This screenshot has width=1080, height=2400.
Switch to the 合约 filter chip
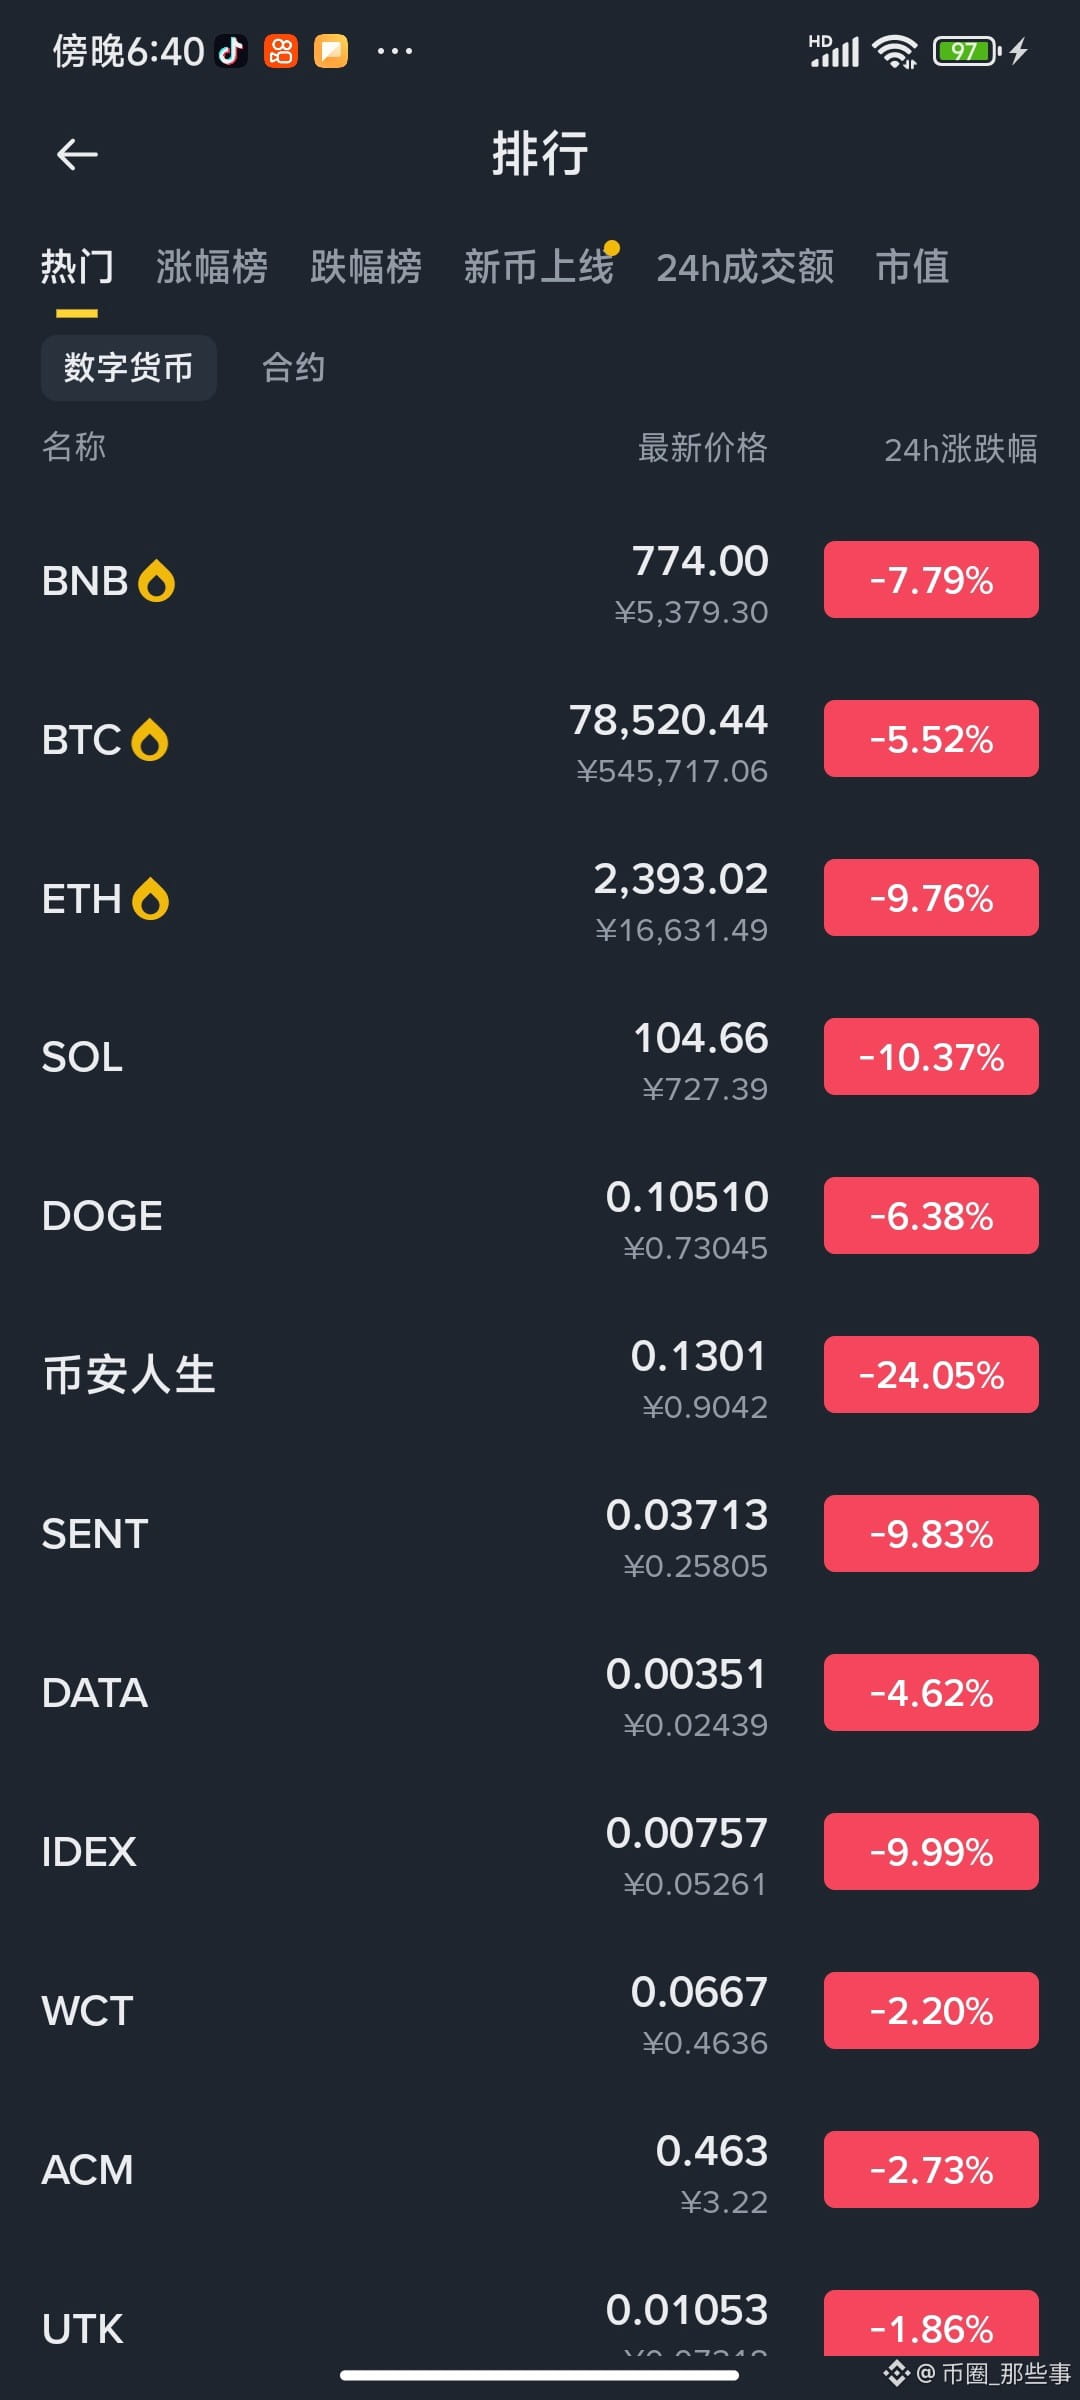[x=293, y=368]
